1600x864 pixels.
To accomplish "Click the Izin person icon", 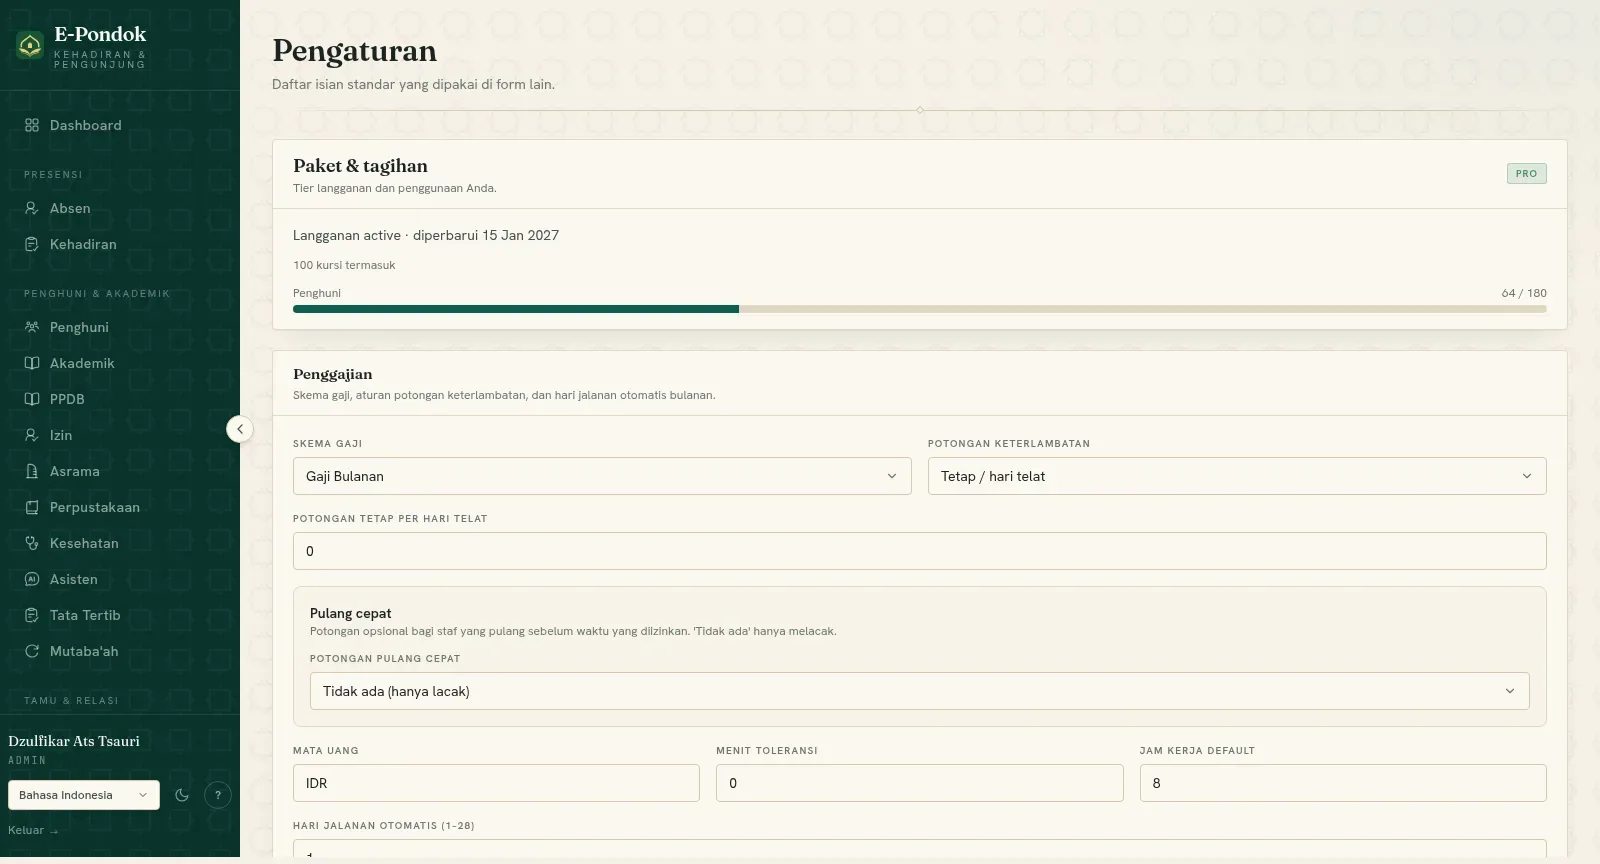I will pos(32,435).
